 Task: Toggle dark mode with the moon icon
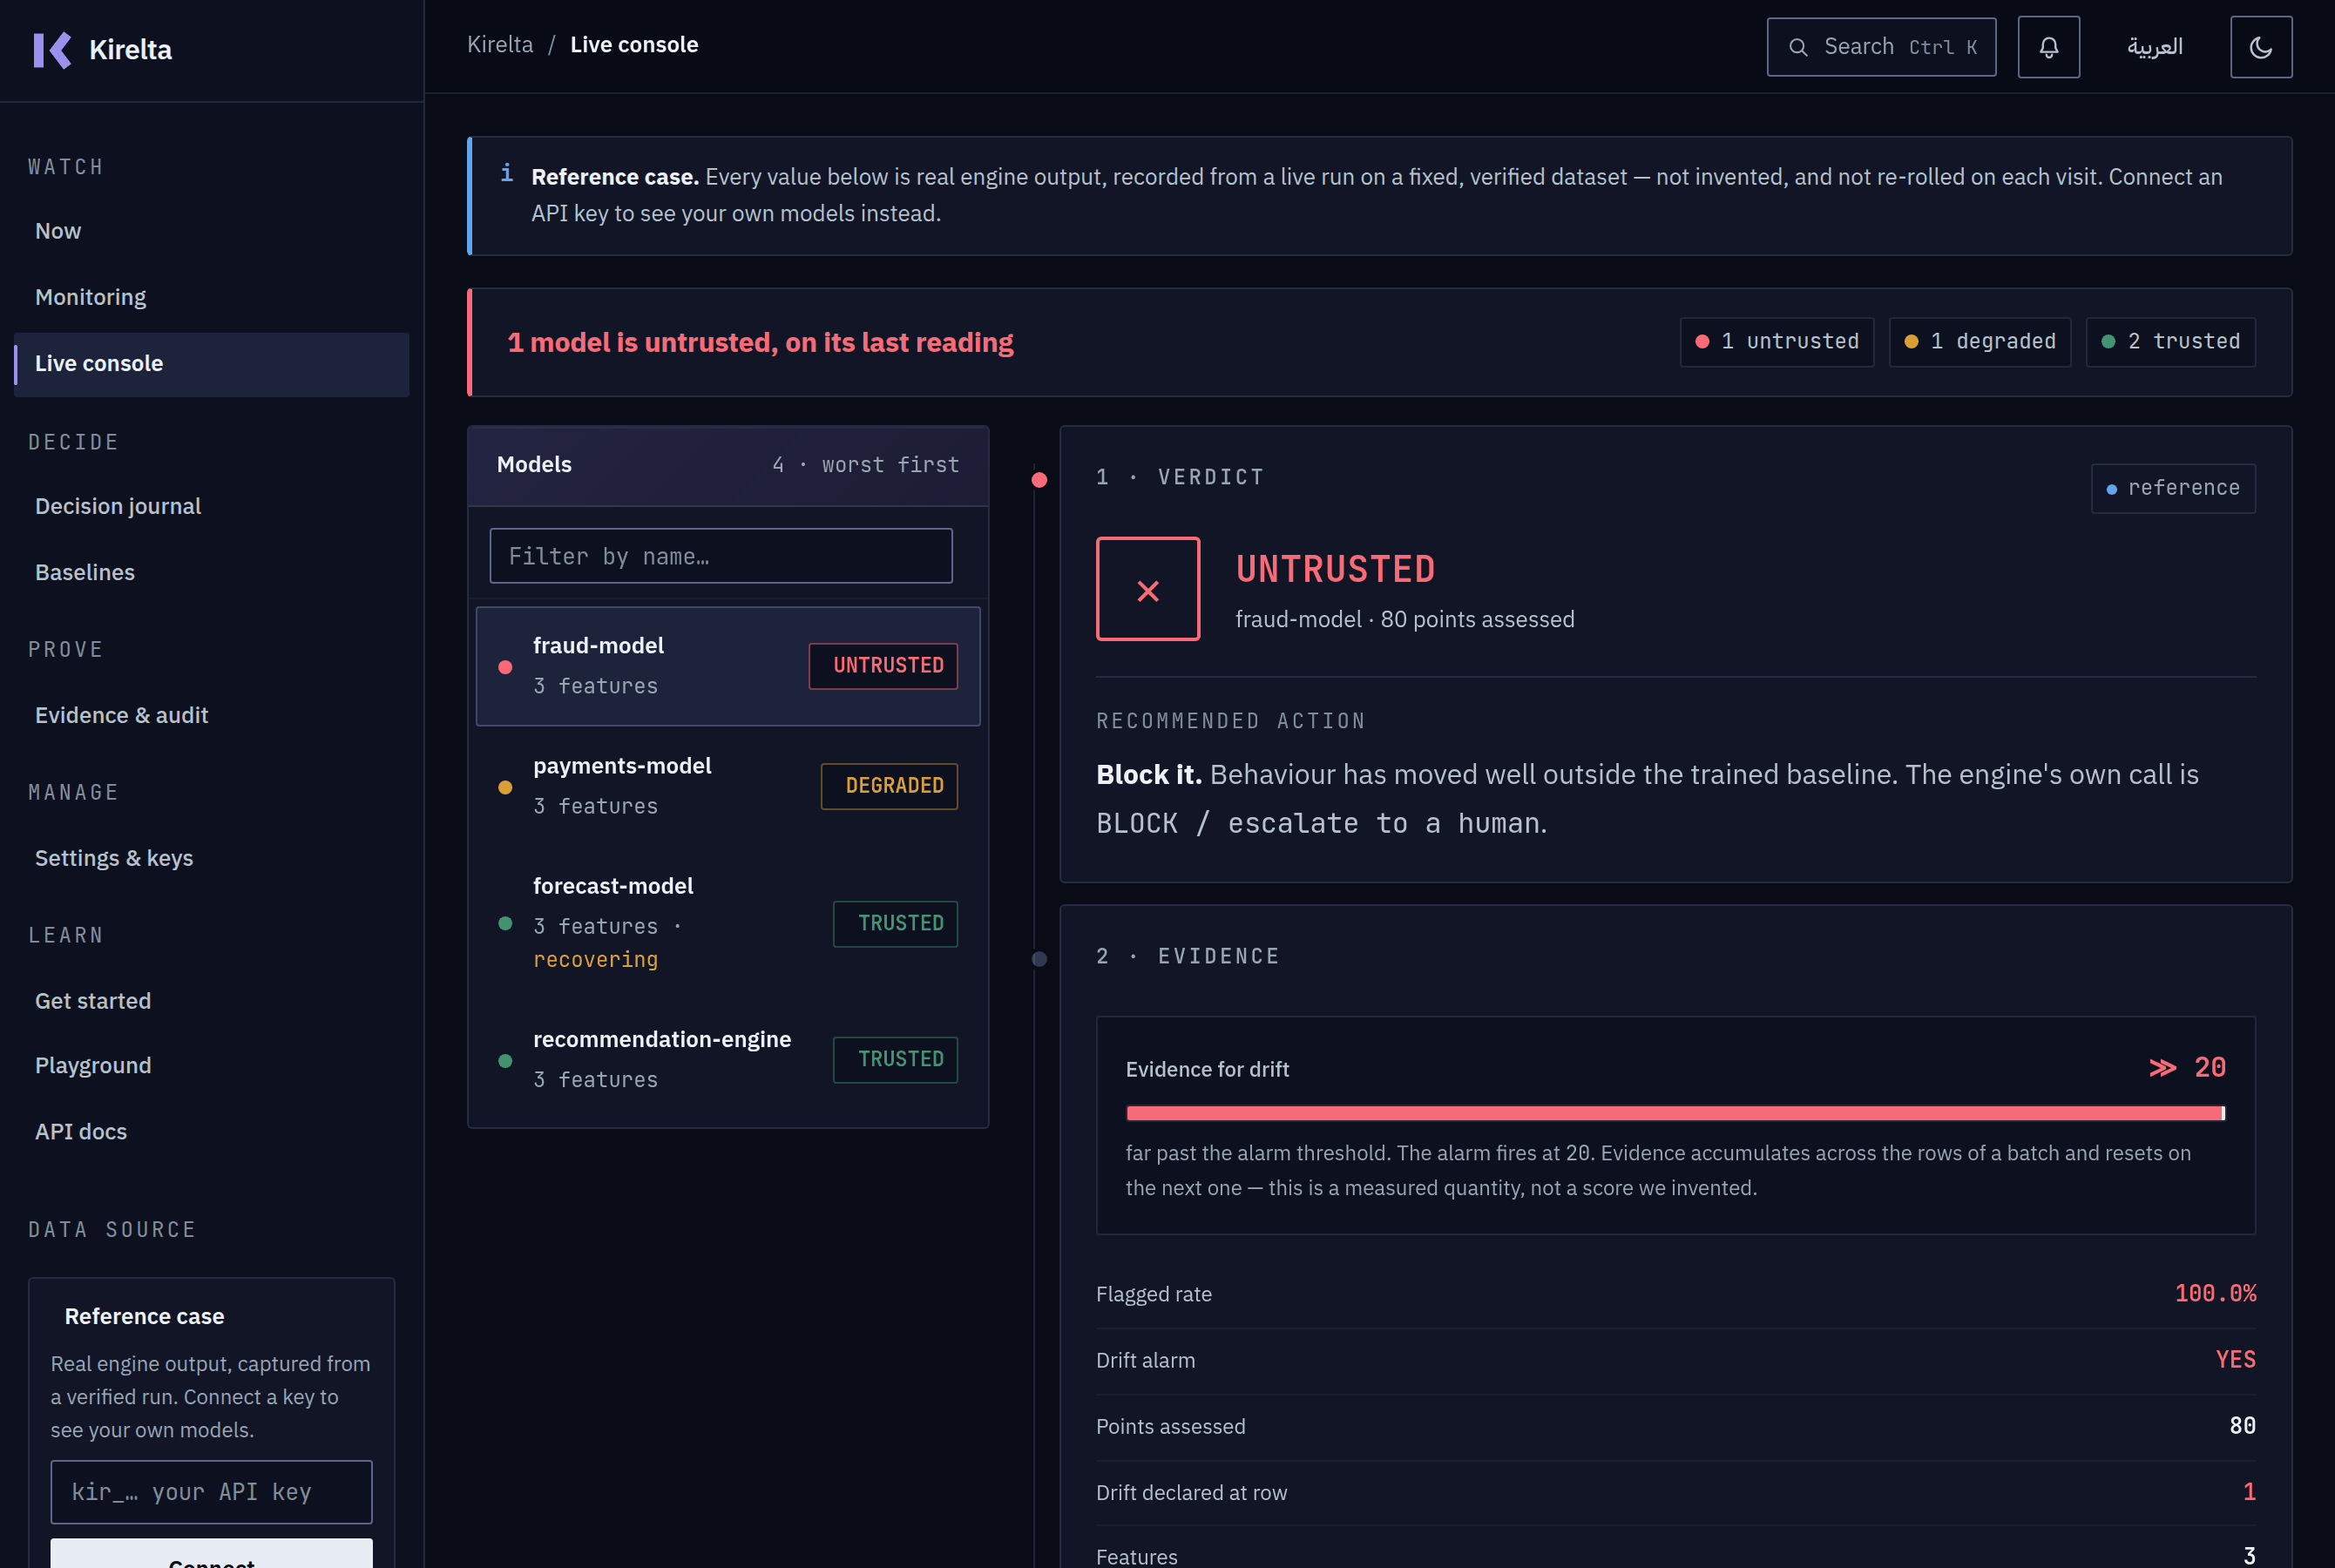(2260, 47)
